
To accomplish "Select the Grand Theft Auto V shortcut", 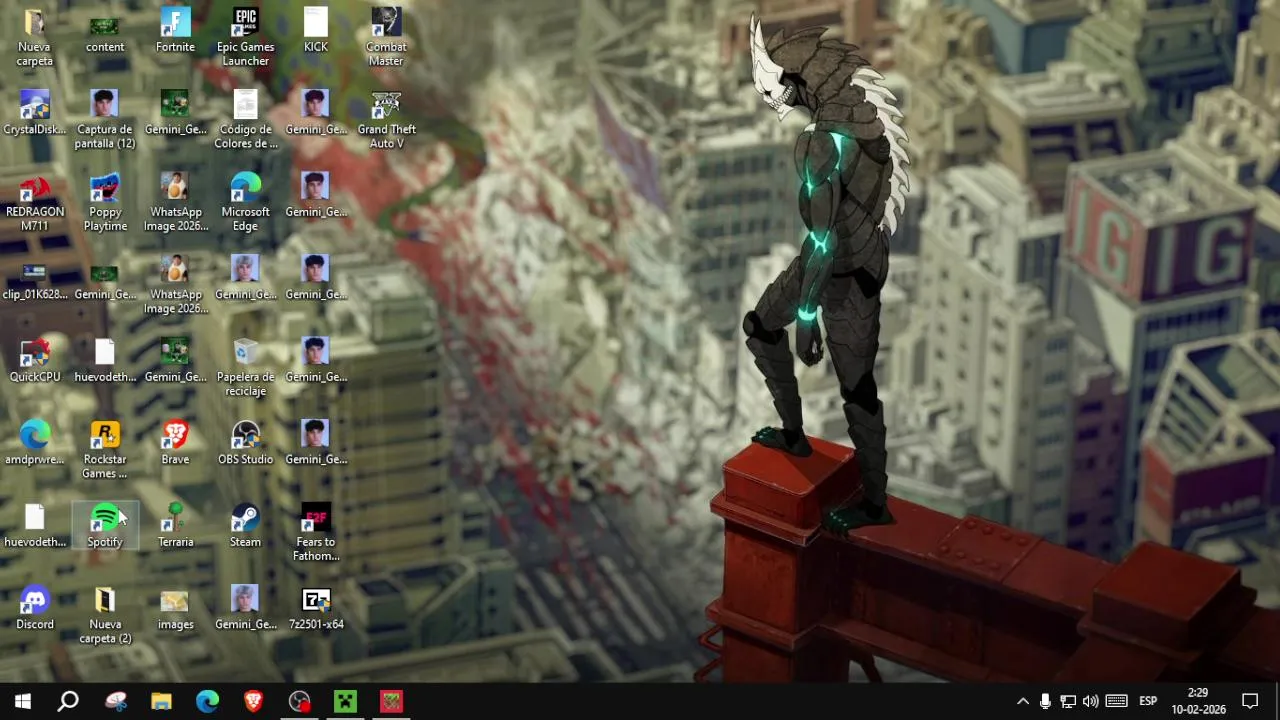I will [x=386, y=119].
